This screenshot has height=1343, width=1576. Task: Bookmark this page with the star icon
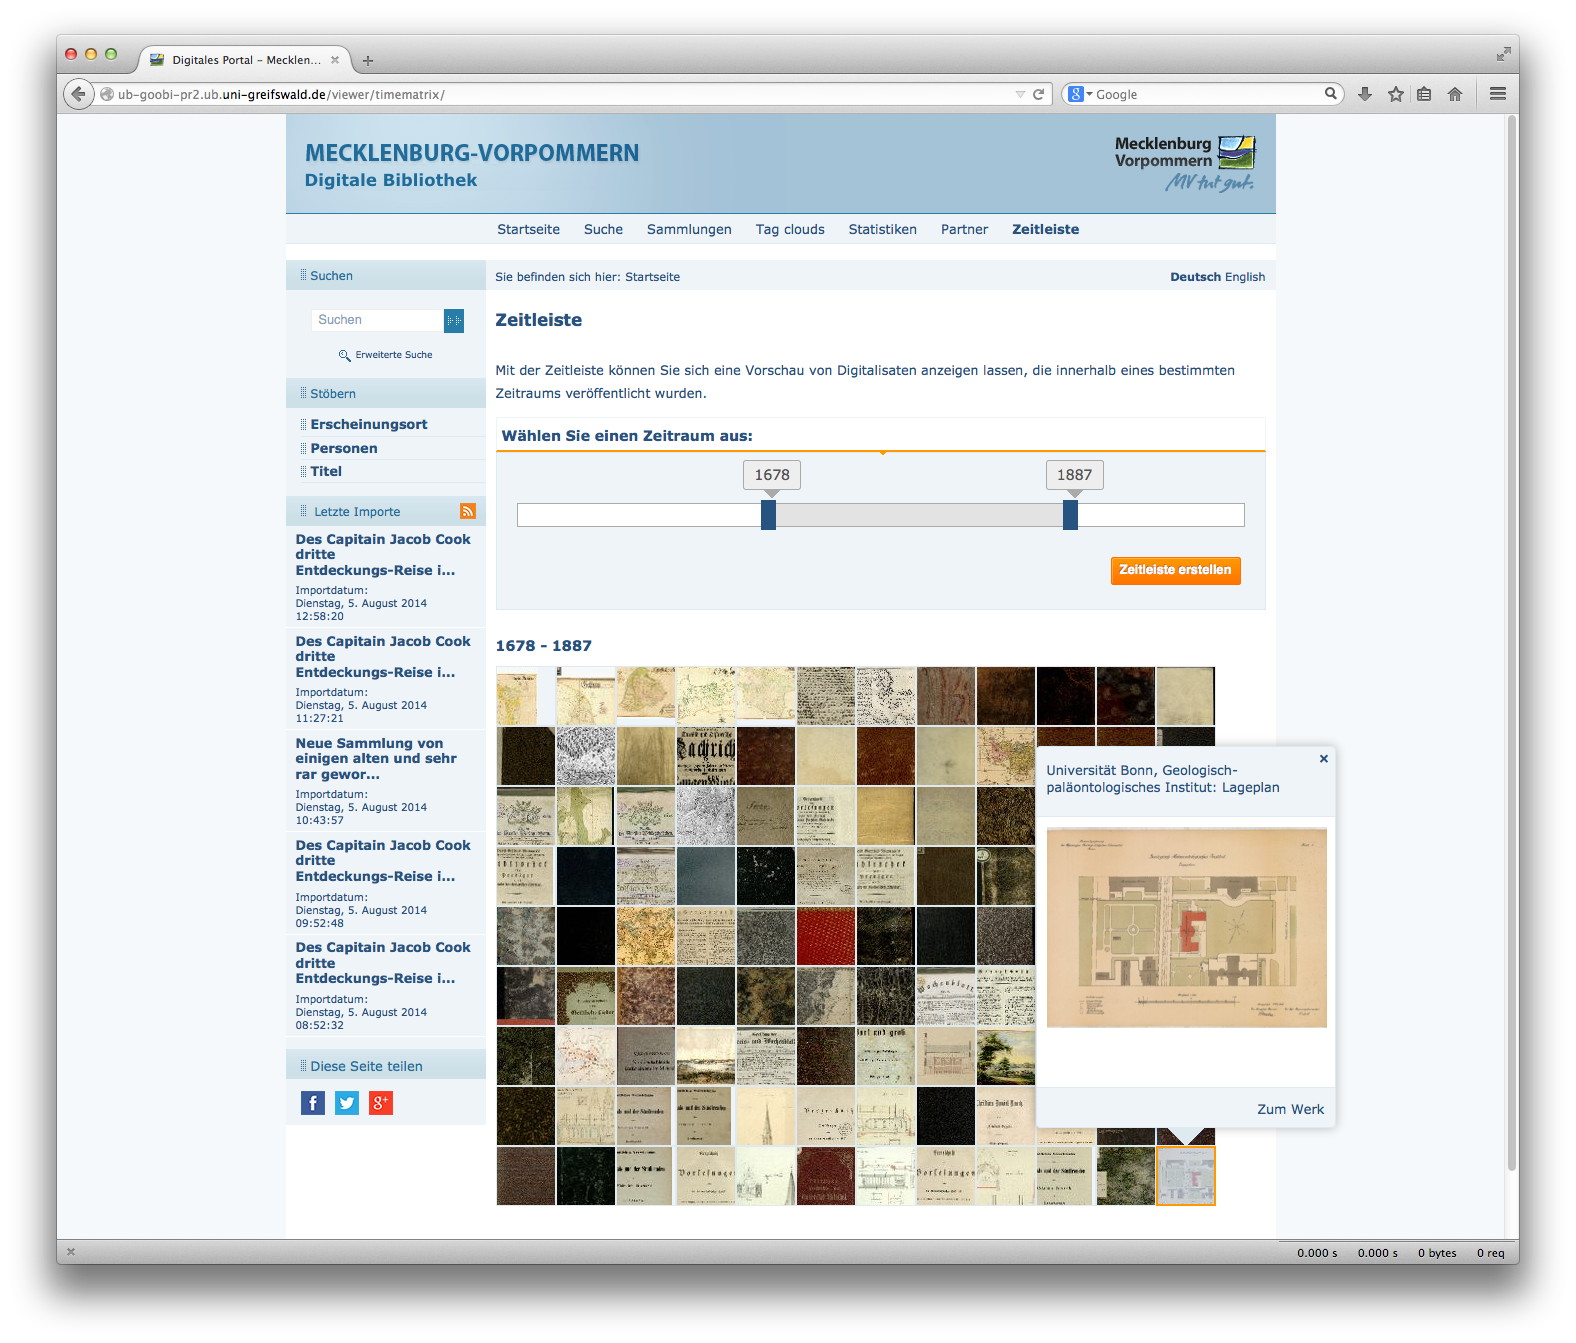(x=1395, y=94)
